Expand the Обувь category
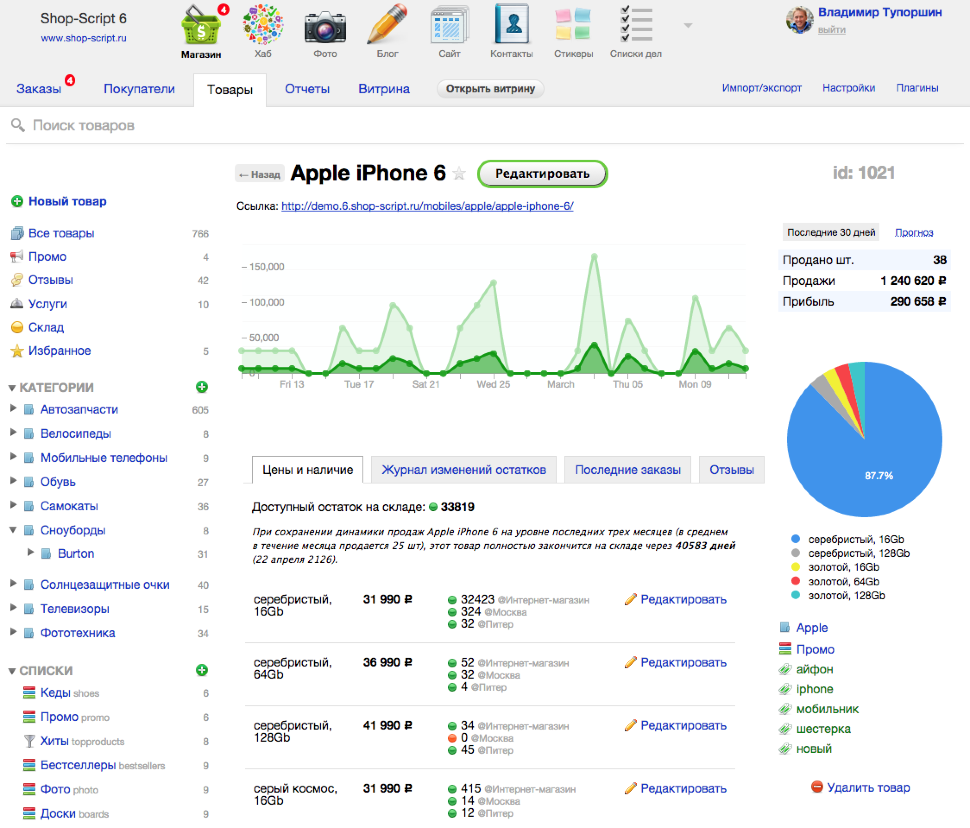The height and width of the screenshot is (828, 970). [12, 481]
